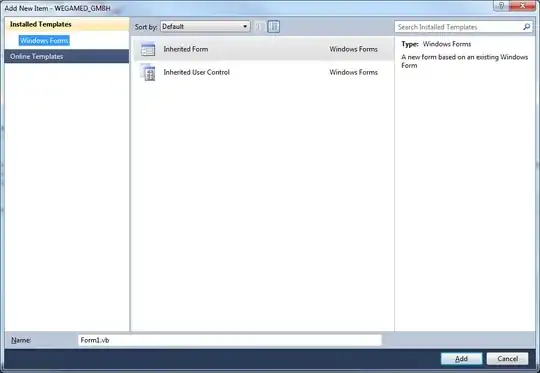The image size is (540, 373).
Task: Click the Type: Windows Forms description line
Action: tap(436, 44)
